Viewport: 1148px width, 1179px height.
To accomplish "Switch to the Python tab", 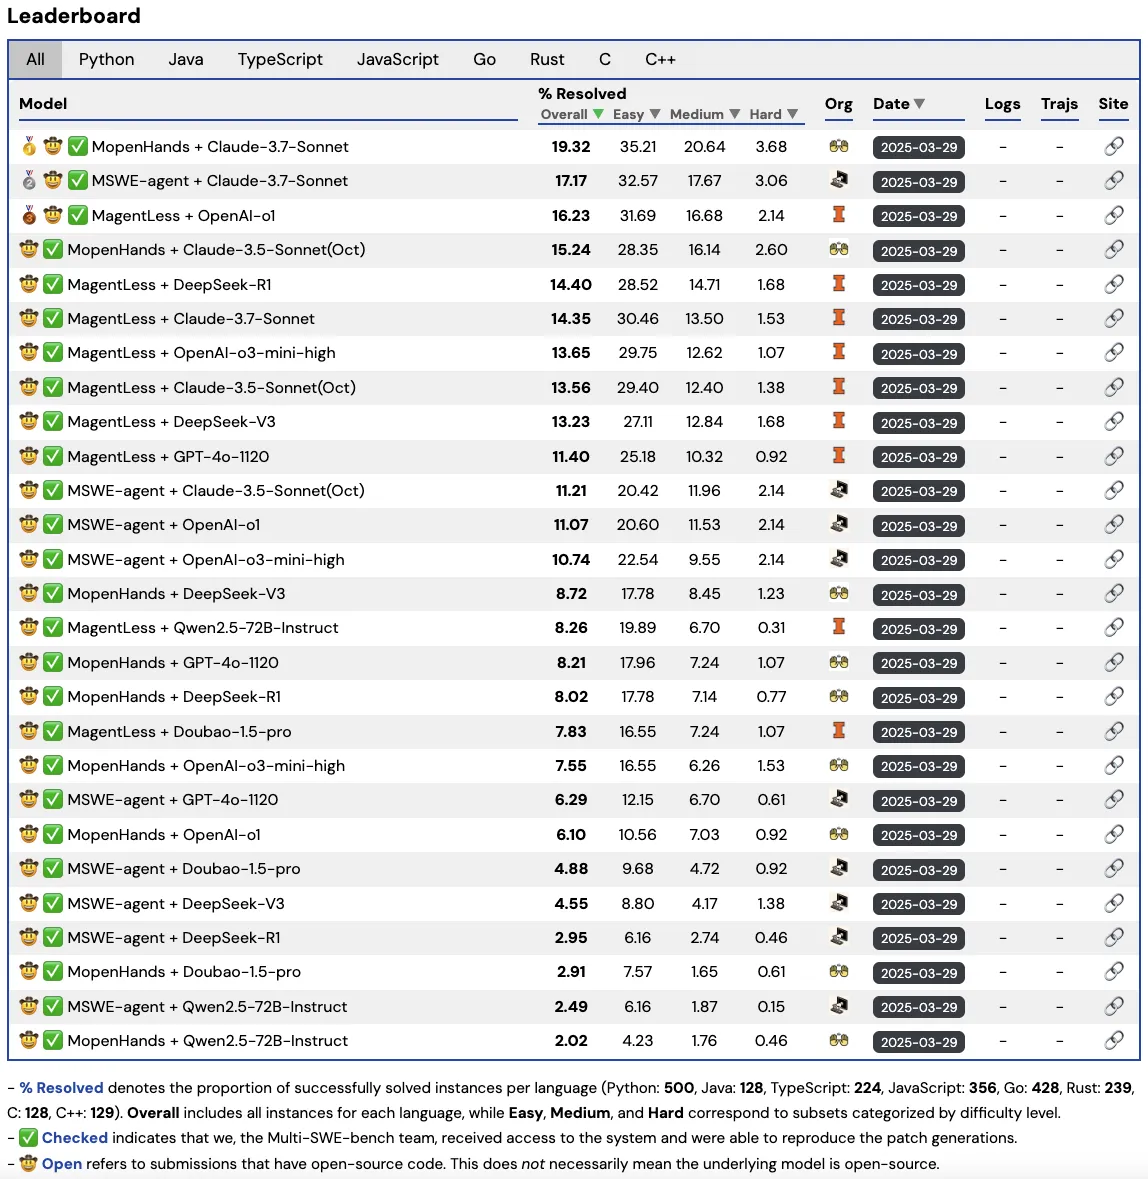I will (x=106, y=59).
